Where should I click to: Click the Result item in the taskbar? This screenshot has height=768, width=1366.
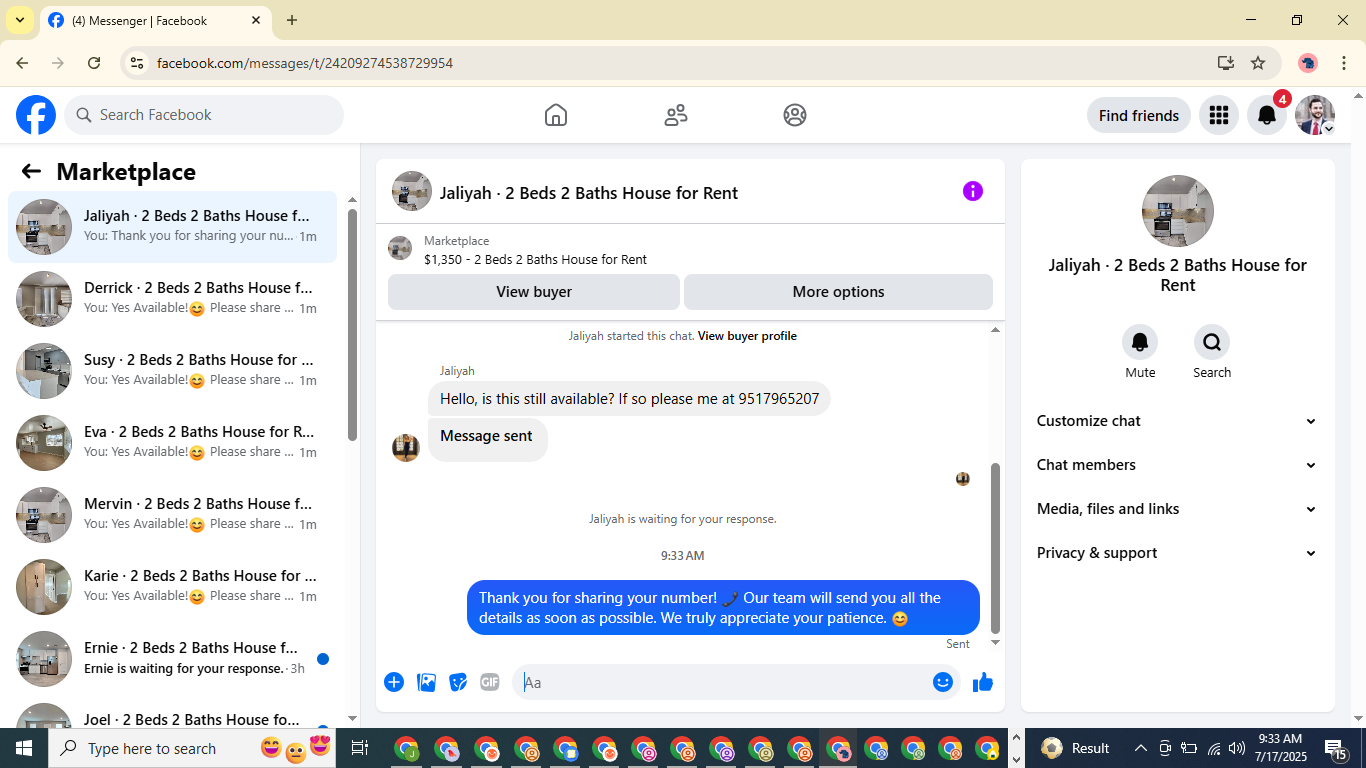point(1076,748)
